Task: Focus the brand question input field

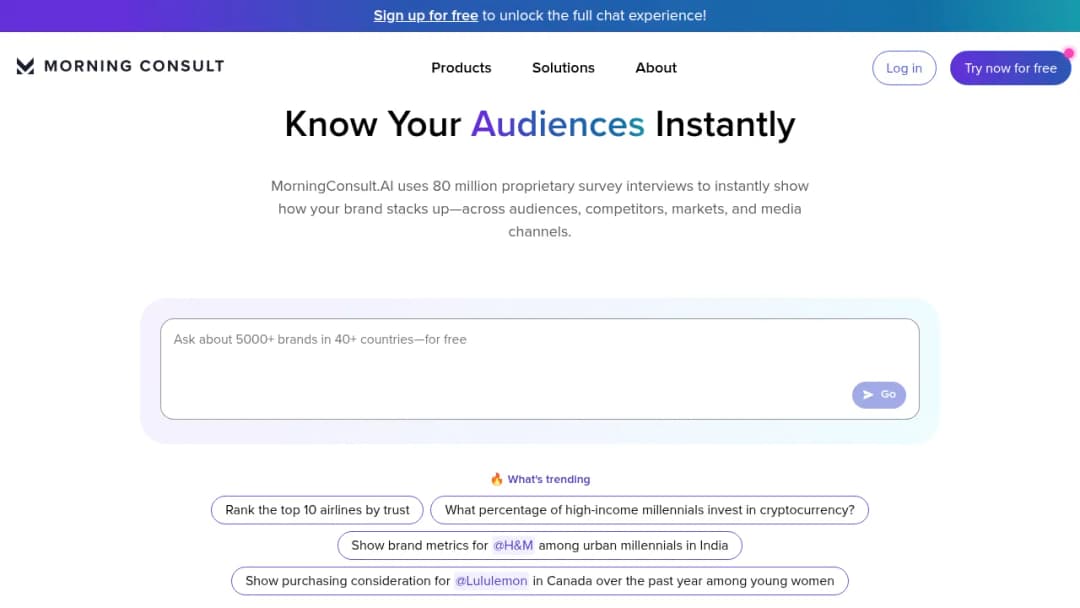Action: point(540,368)
